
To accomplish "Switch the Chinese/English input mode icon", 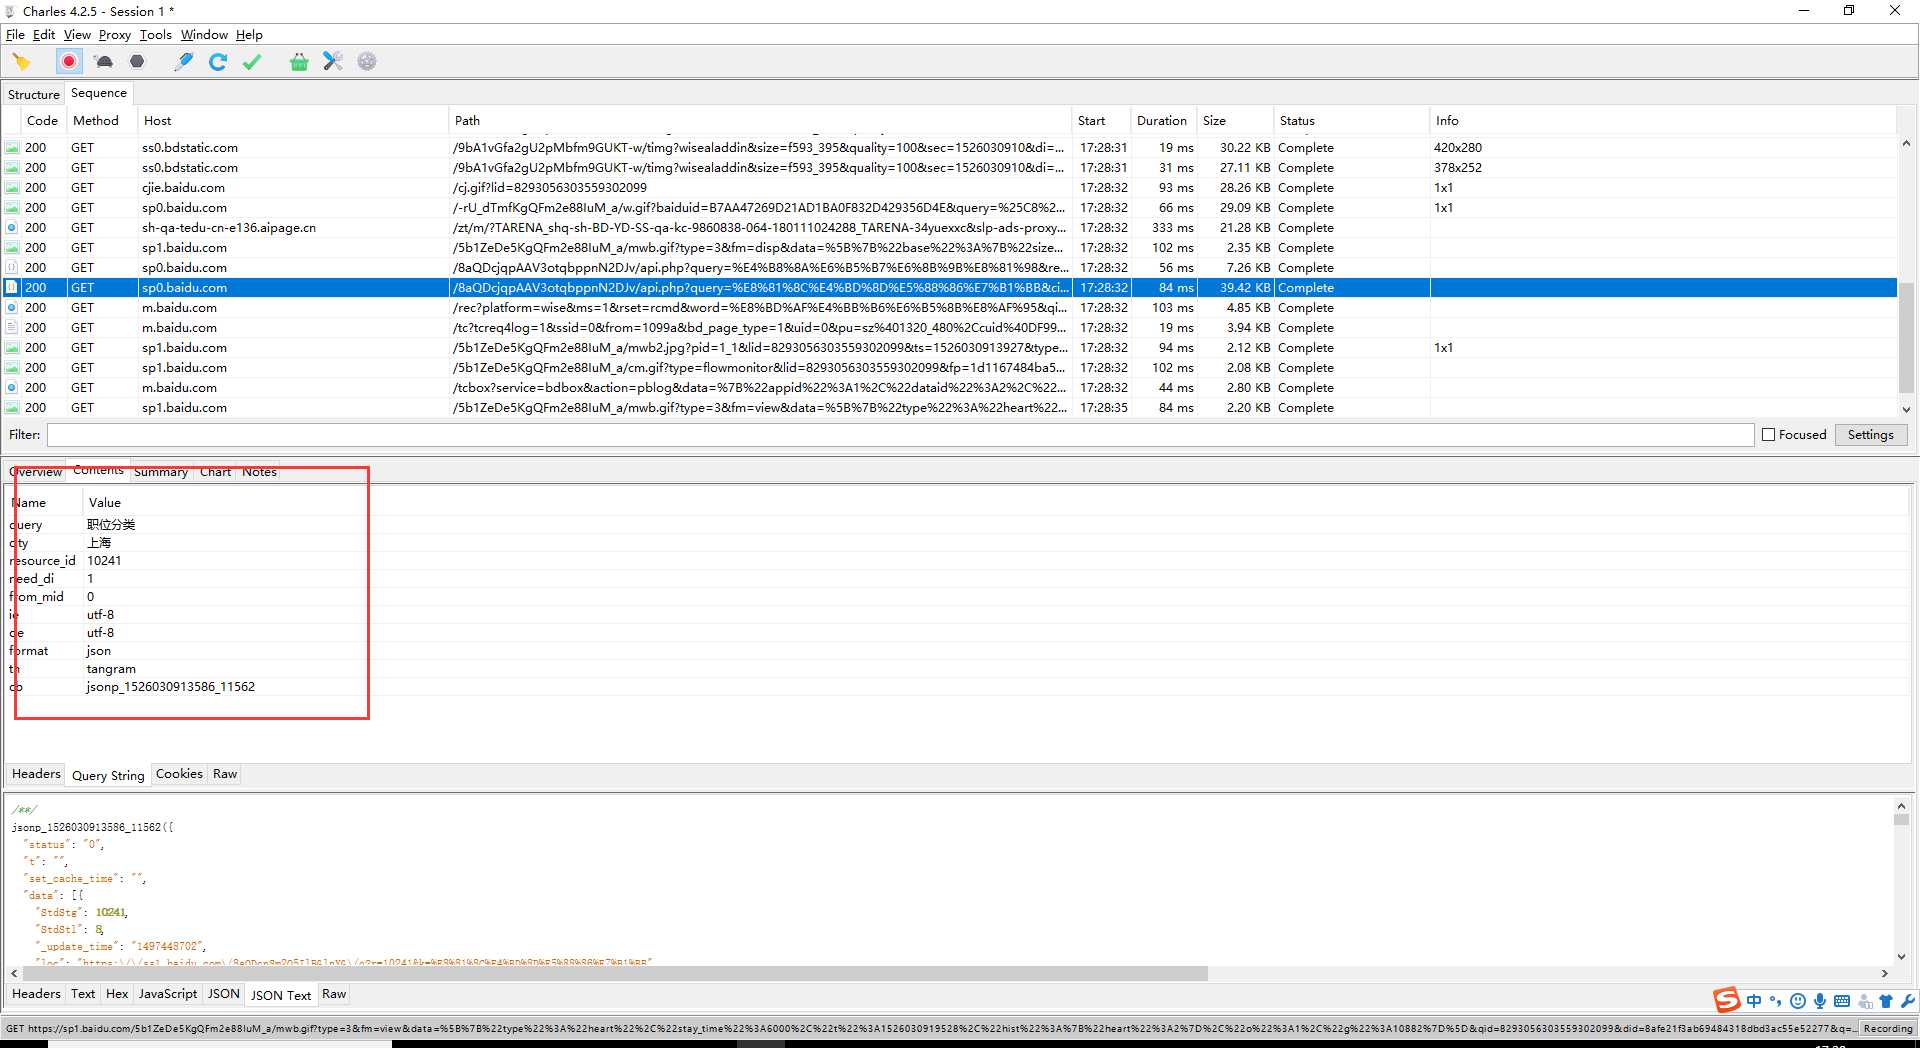I will pos(1754,1001).
